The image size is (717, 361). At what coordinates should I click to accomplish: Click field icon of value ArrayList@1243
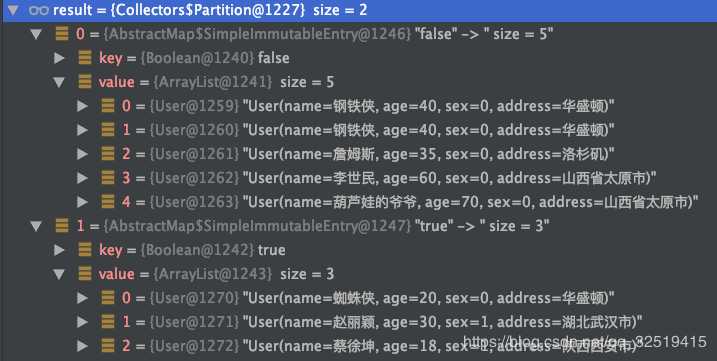(85, 274)
